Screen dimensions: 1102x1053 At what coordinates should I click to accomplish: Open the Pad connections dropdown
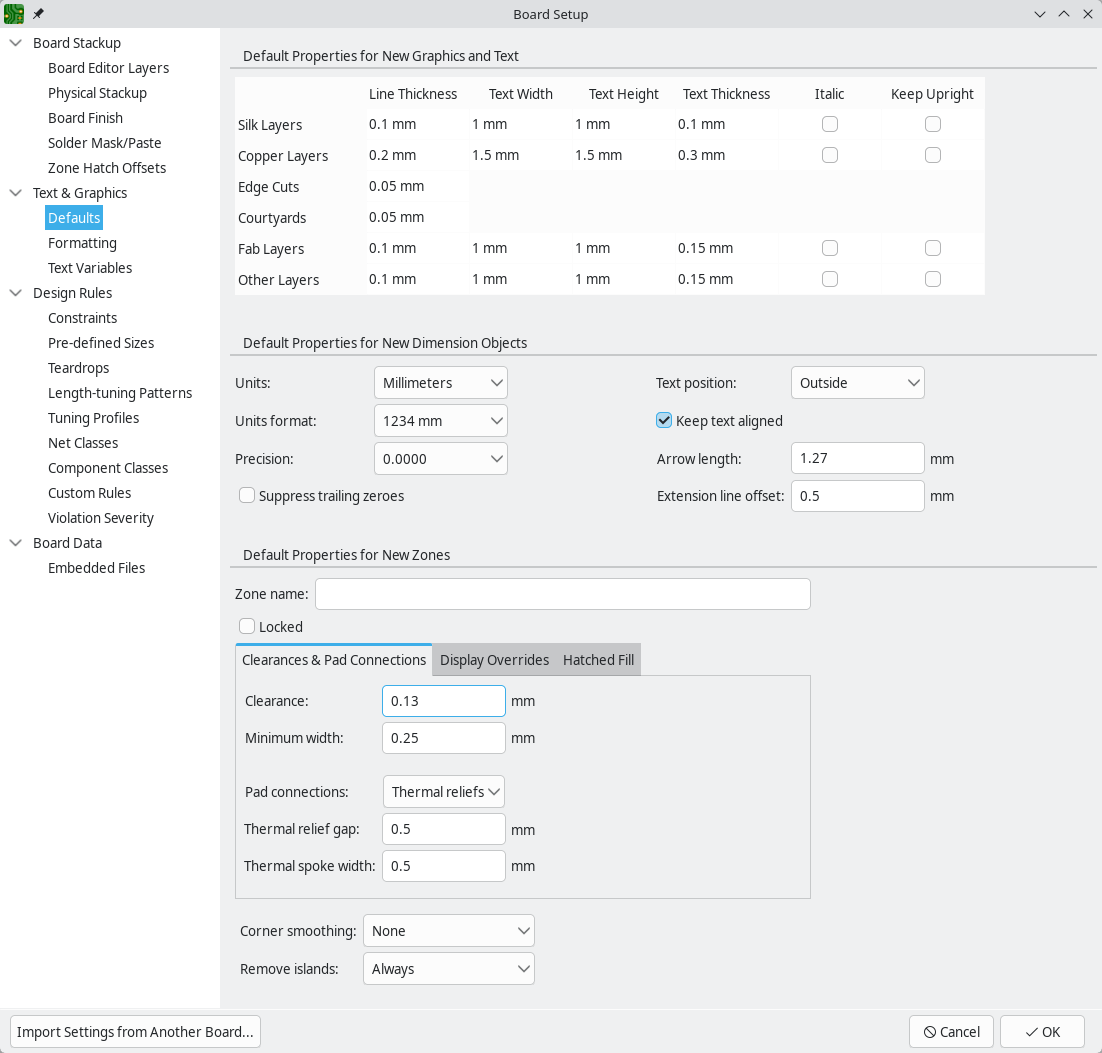(x=443, y=791)
